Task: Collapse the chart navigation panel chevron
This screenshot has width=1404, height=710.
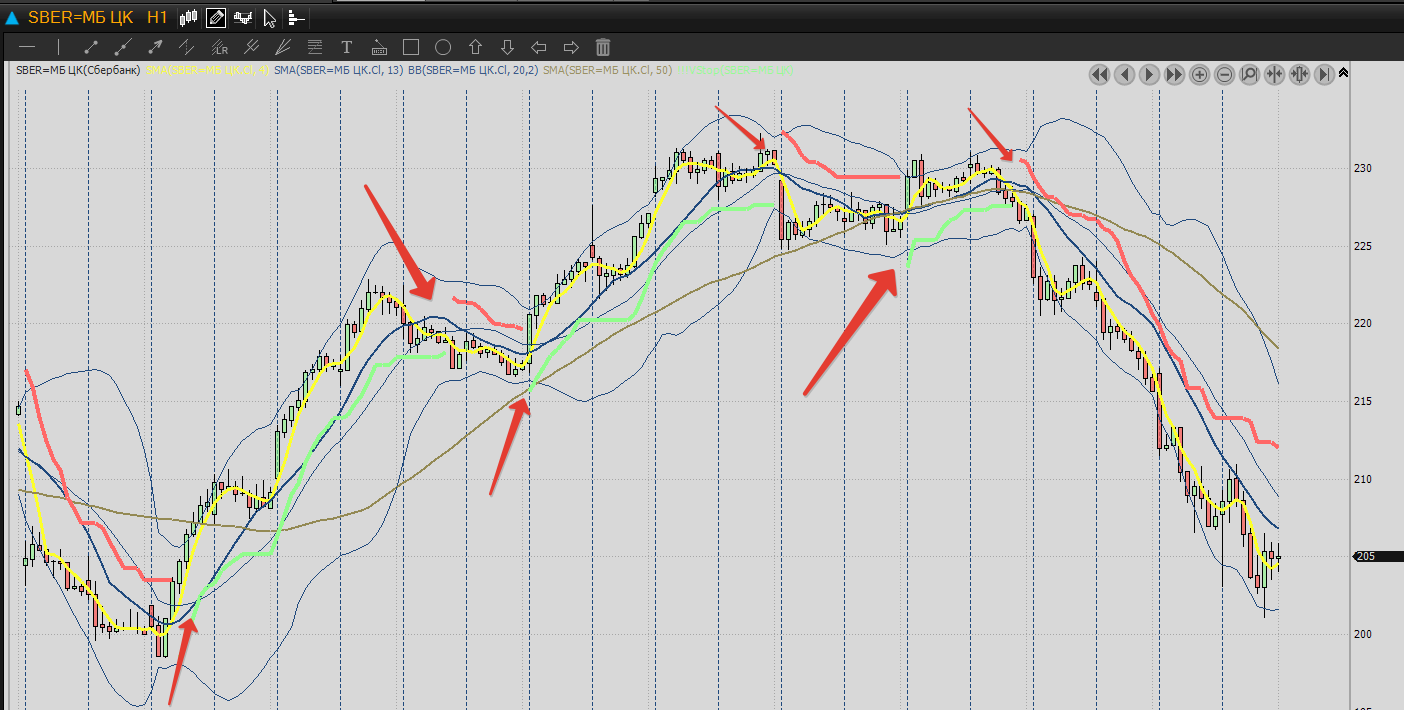Action: click(x=1343, y=73)
